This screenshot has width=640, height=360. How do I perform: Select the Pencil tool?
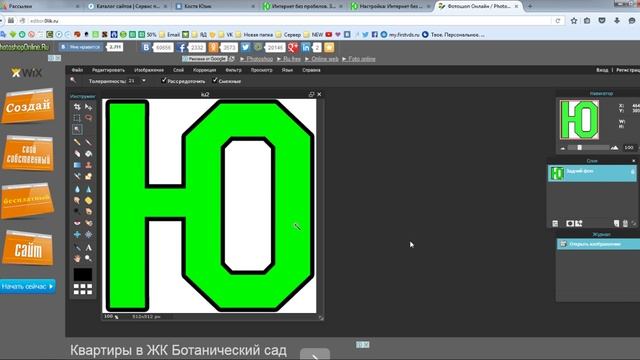tap(77, 142)
